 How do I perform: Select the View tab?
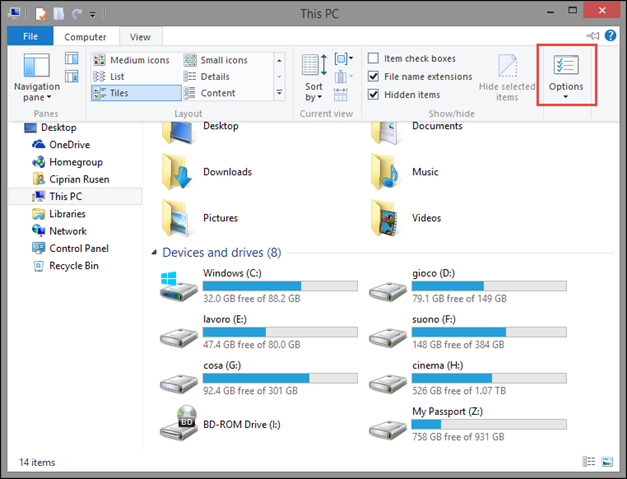pos(140,37)
